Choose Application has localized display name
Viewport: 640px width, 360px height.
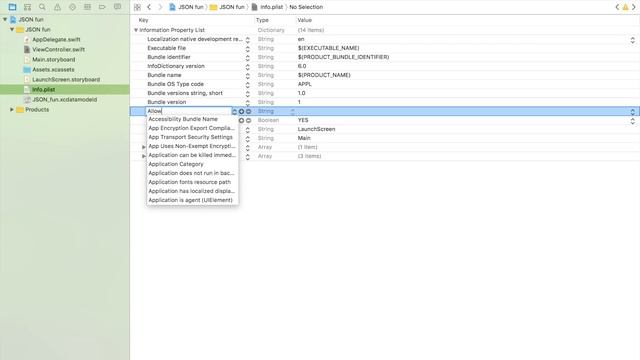pos(192,191)
